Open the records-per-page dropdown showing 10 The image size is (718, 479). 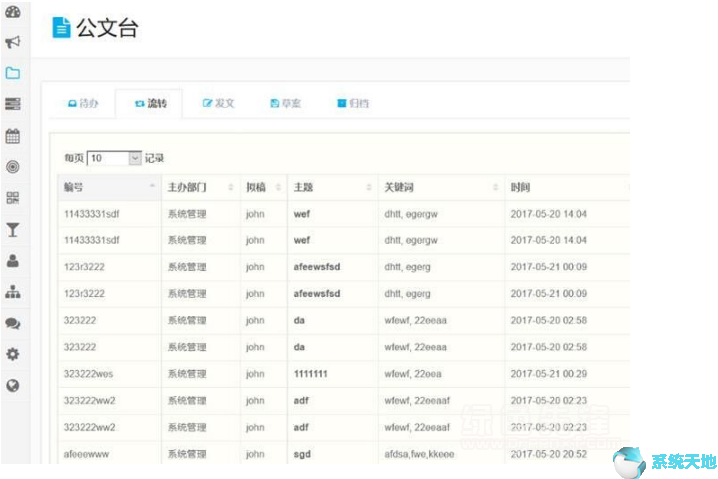pos(115,158)
